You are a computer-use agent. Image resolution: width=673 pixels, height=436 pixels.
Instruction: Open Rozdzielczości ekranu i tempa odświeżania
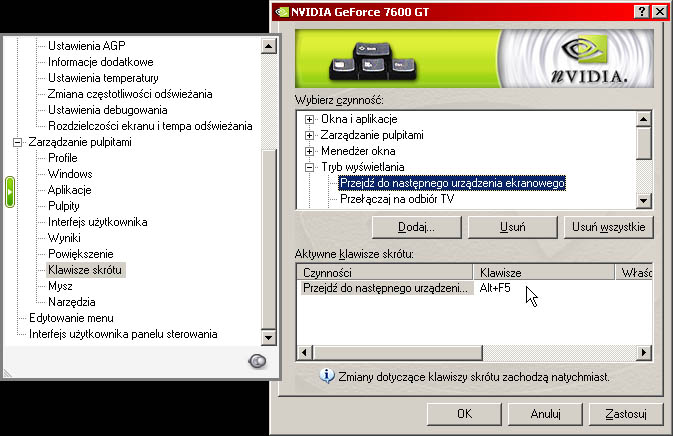[150, 126]
